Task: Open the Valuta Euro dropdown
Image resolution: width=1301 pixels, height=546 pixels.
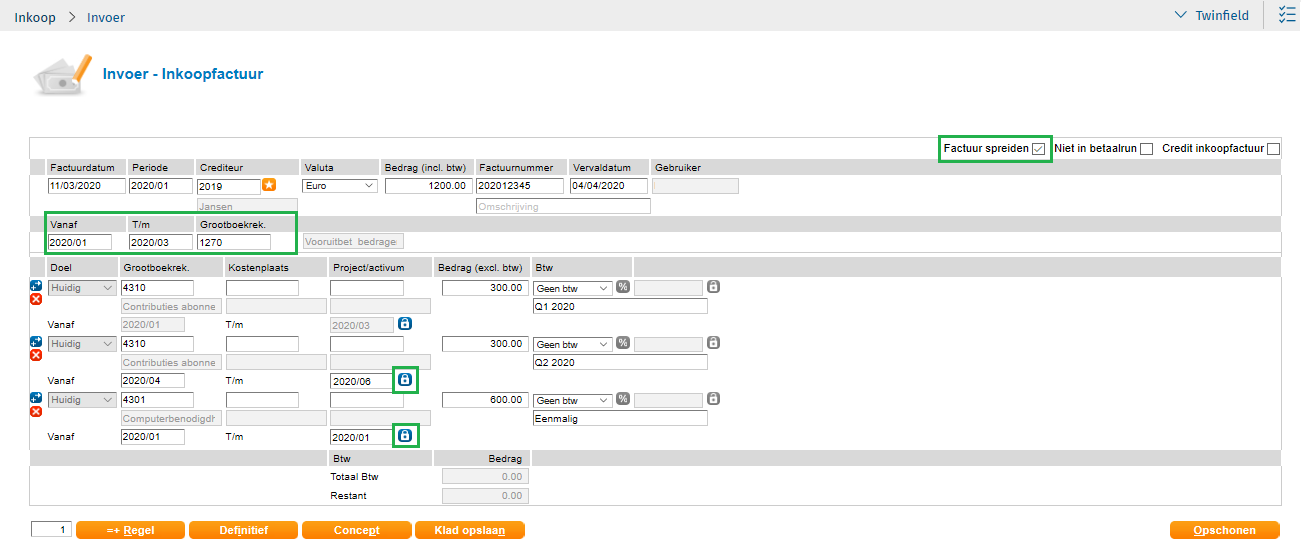Action: click(339, 186)
